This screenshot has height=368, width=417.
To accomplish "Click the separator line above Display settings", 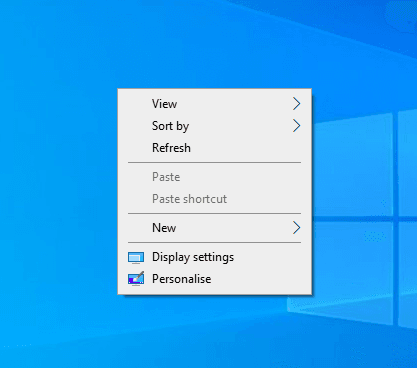I will click(x=215, y=242).
